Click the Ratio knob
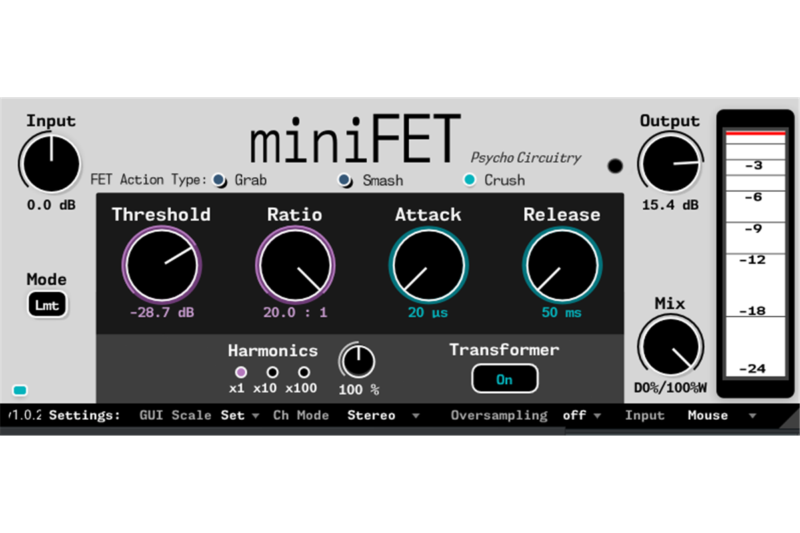This screenshot has width=800, height=533. (294, 266)
